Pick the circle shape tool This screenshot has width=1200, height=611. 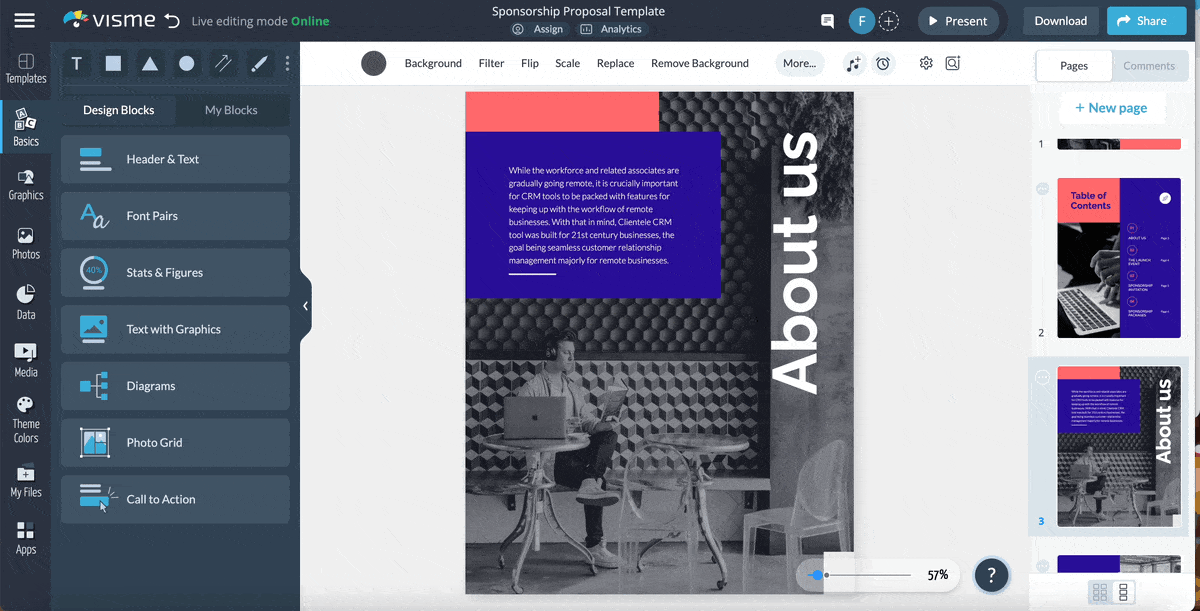tap(186, 64)
